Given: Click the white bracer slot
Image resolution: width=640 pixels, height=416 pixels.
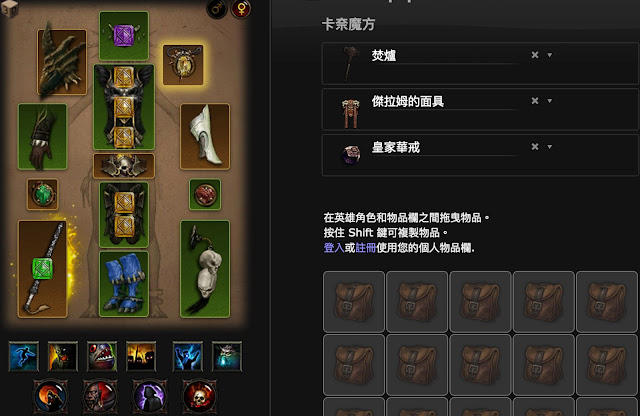Looking at the screenshot, I should (x=205, y=136).
